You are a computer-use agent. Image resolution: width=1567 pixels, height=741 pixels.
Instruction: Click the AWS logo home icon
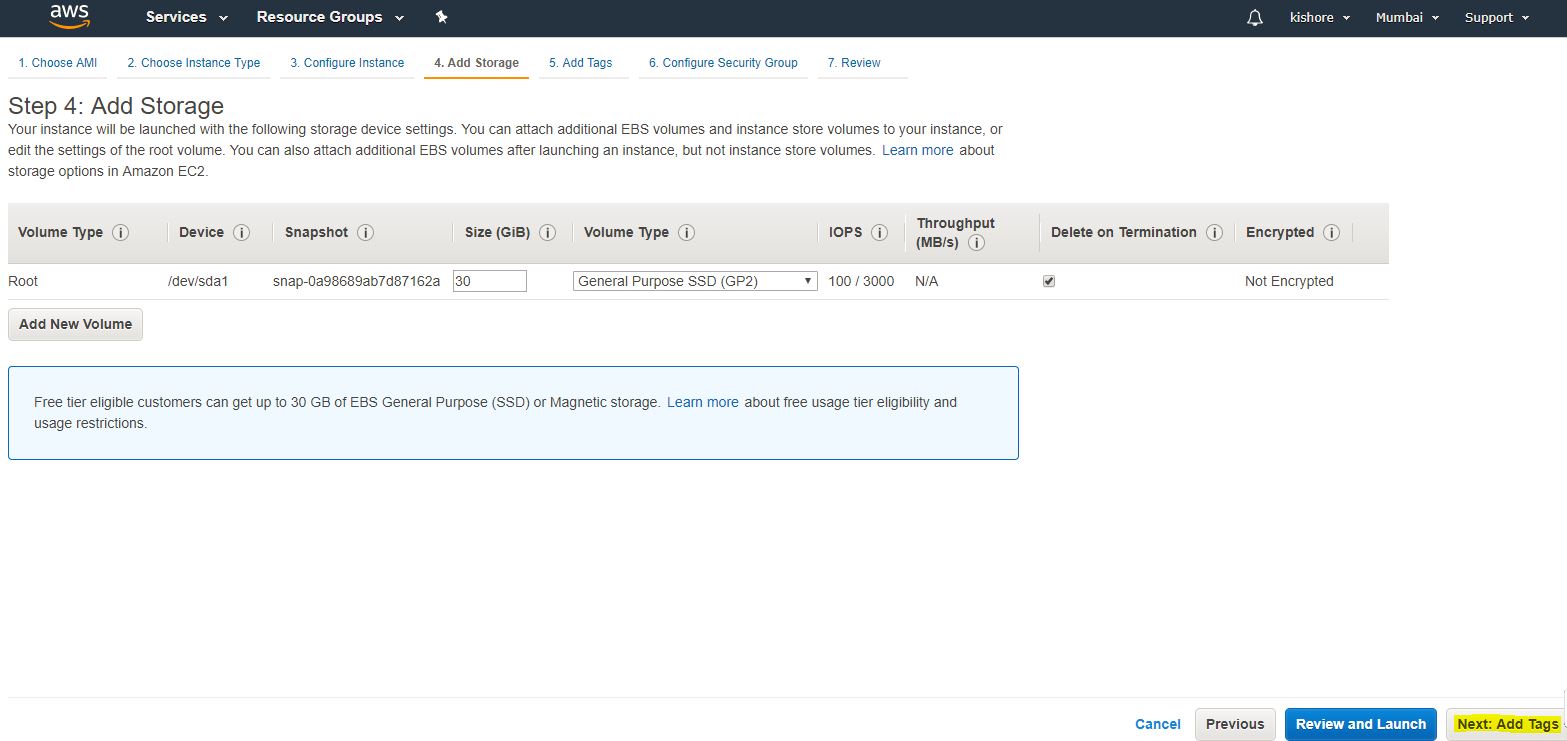point(69,17)
